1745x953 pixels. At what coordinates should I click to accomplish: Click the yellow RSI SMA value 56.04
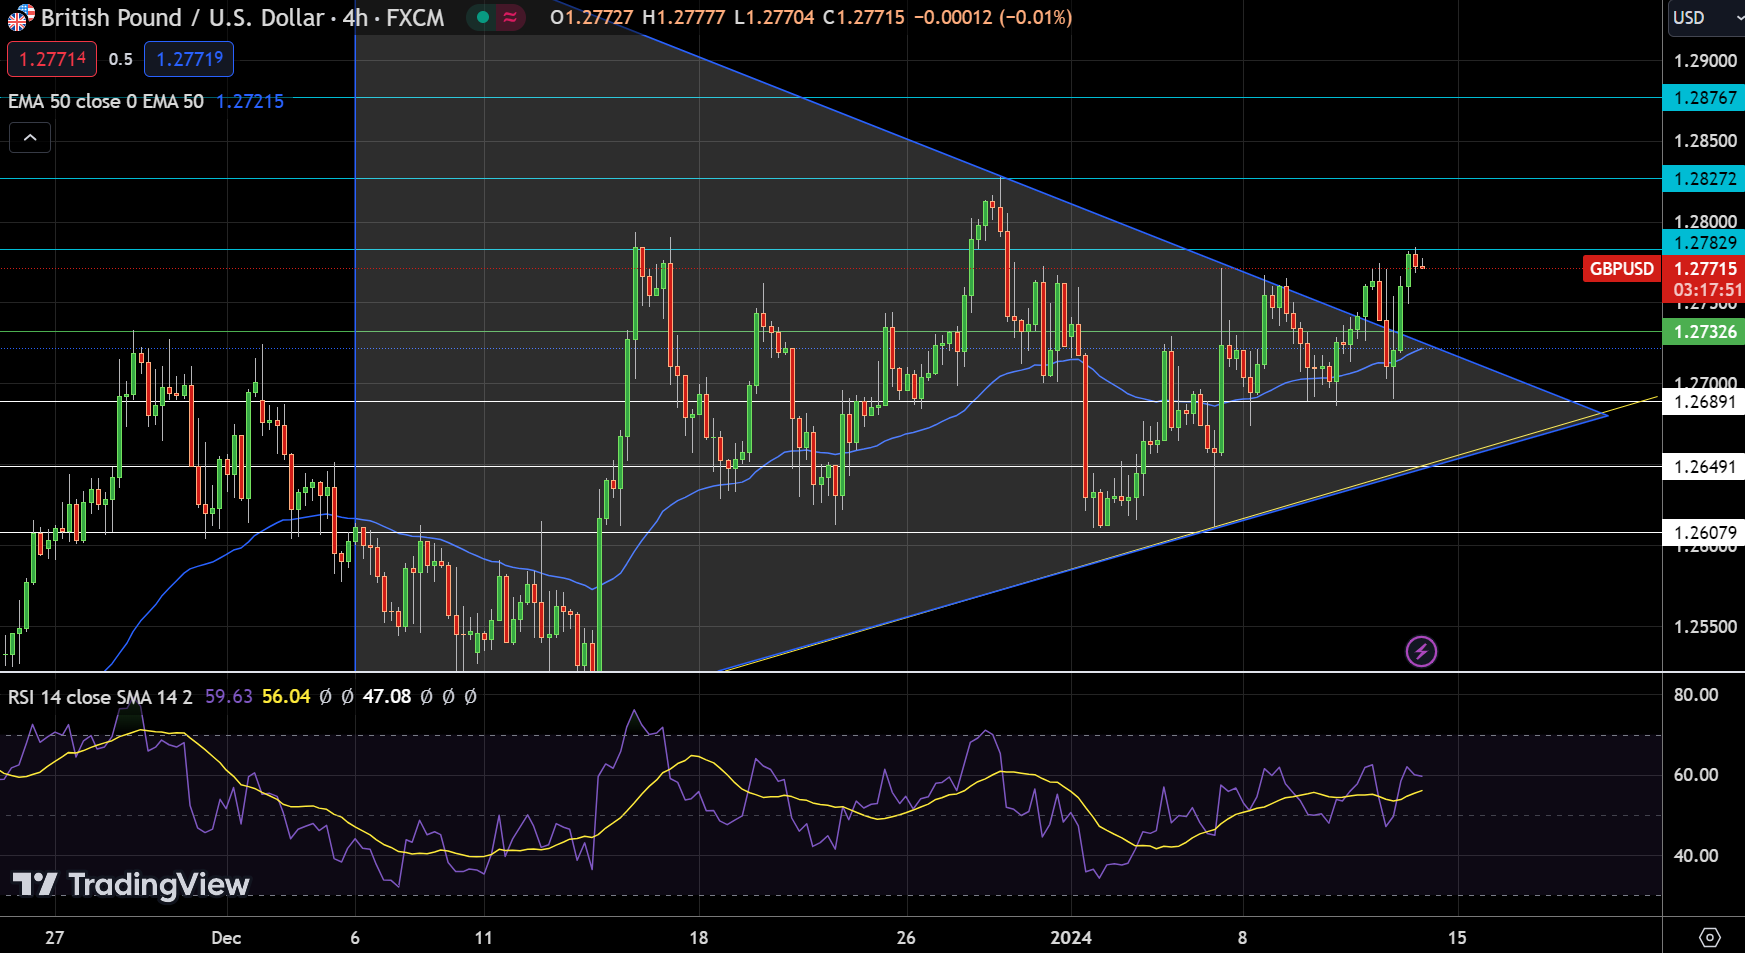point(286,696)
